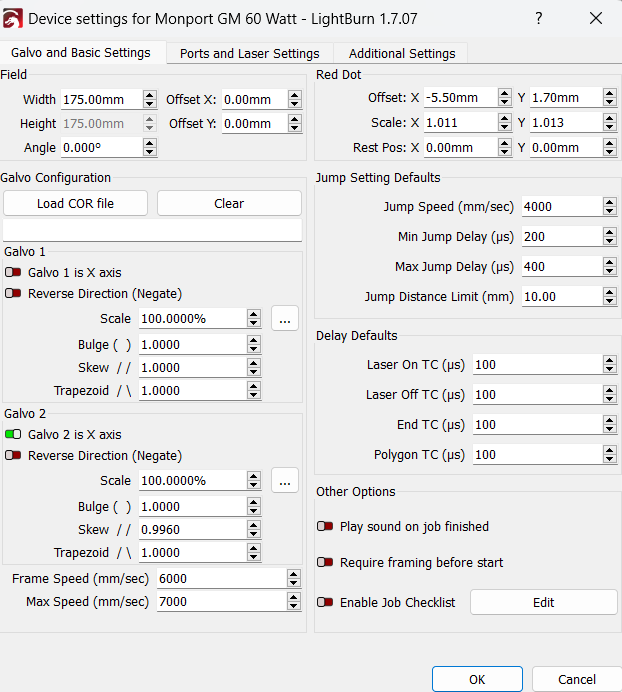This screenshot has height=692, width=622.
Task: Click the Clear button
Action: (229, 203)
